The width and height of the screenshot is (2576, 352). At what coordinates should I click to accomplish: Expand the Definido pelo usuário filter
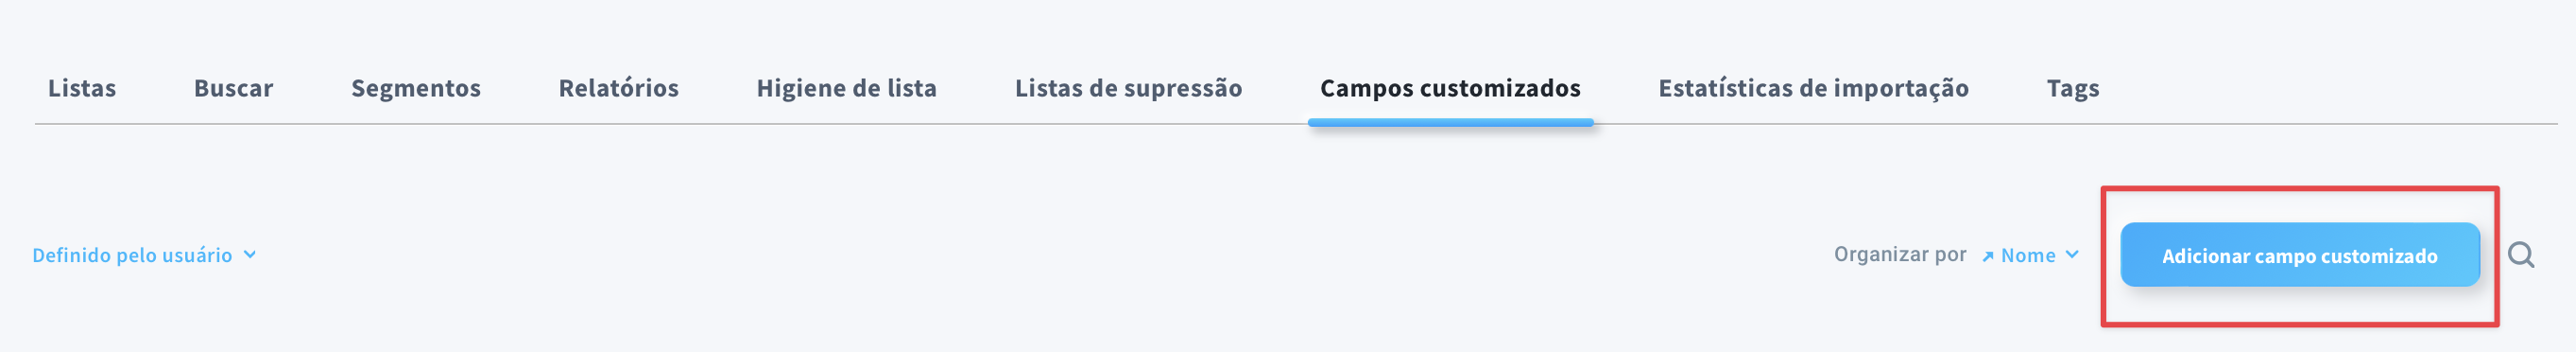click(144, 255)
